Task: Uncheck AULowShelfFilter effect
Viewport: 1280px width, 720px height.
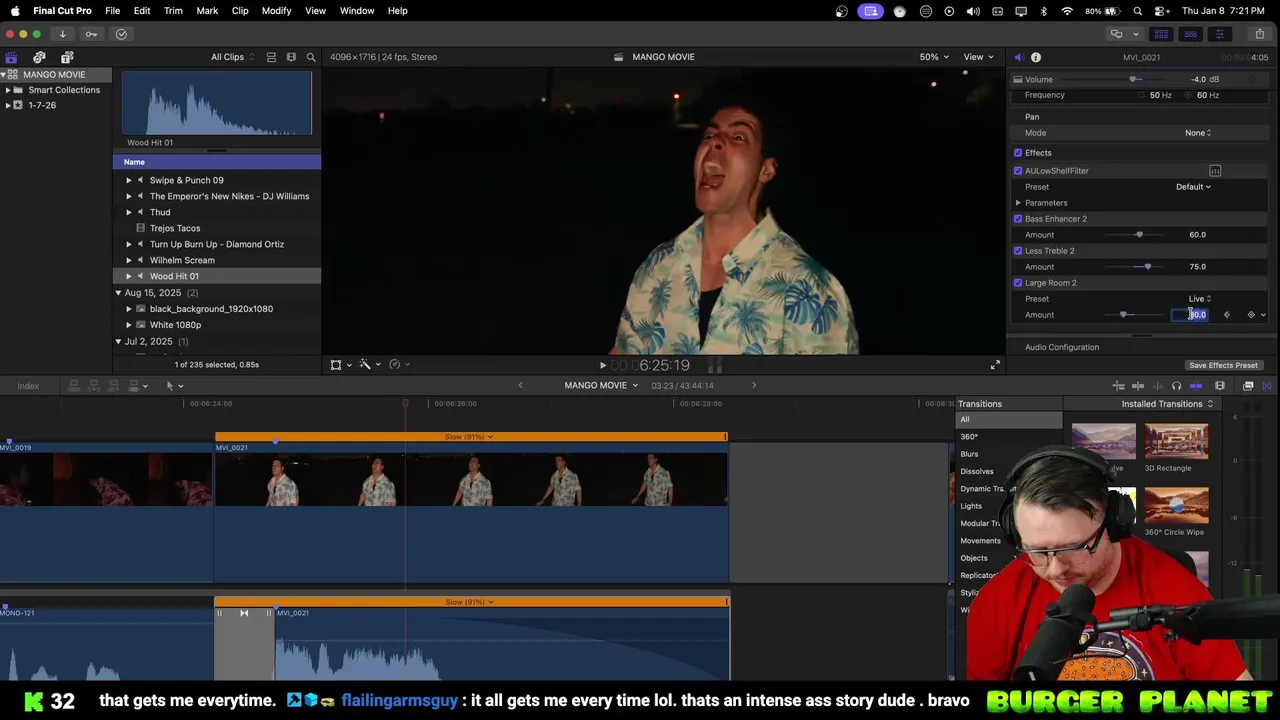Action: [x=1018, y=171]
